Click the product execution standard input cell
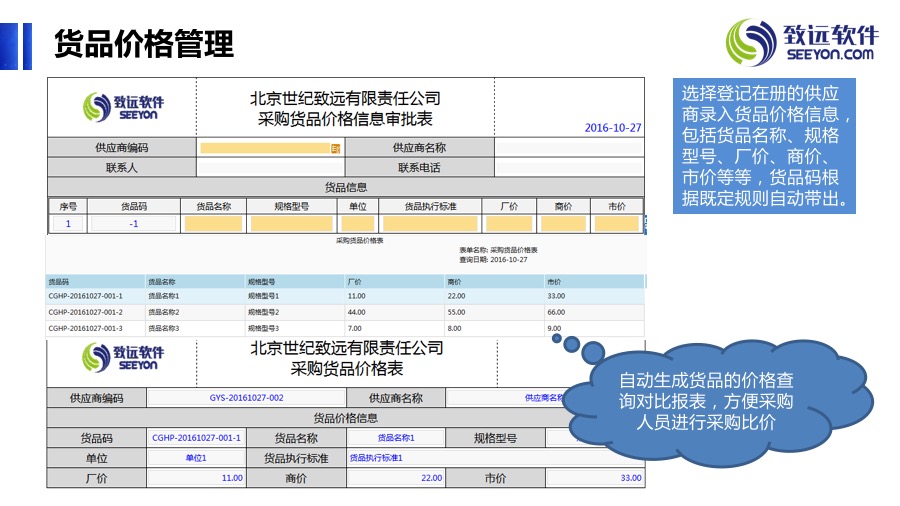900x506 pixels. tap(430, 224)
